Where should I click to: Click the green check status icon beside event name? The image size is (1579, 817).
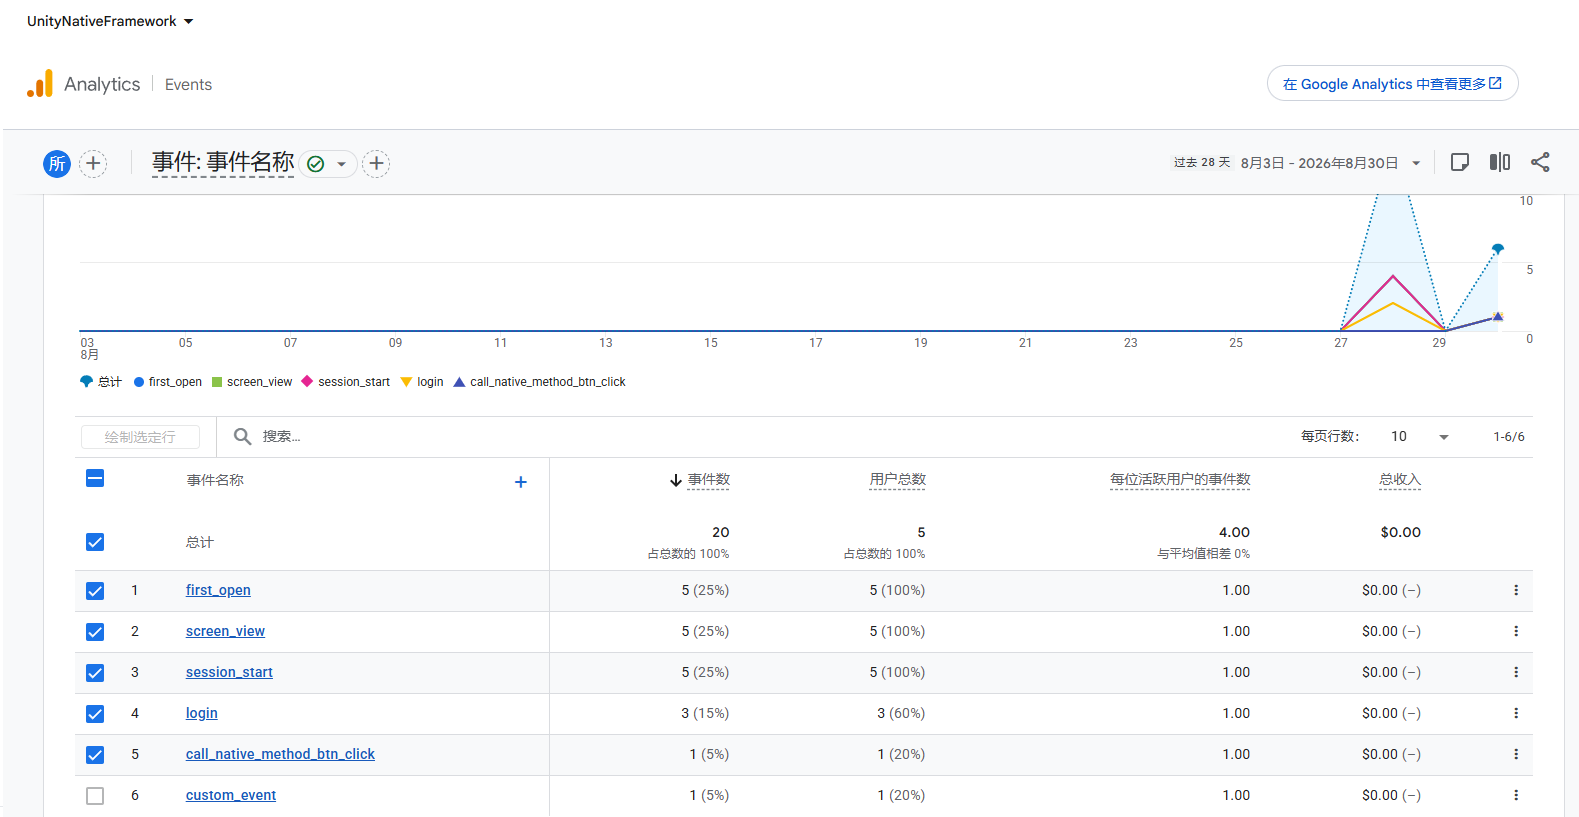pyautogui.click(x=316, y=164)
